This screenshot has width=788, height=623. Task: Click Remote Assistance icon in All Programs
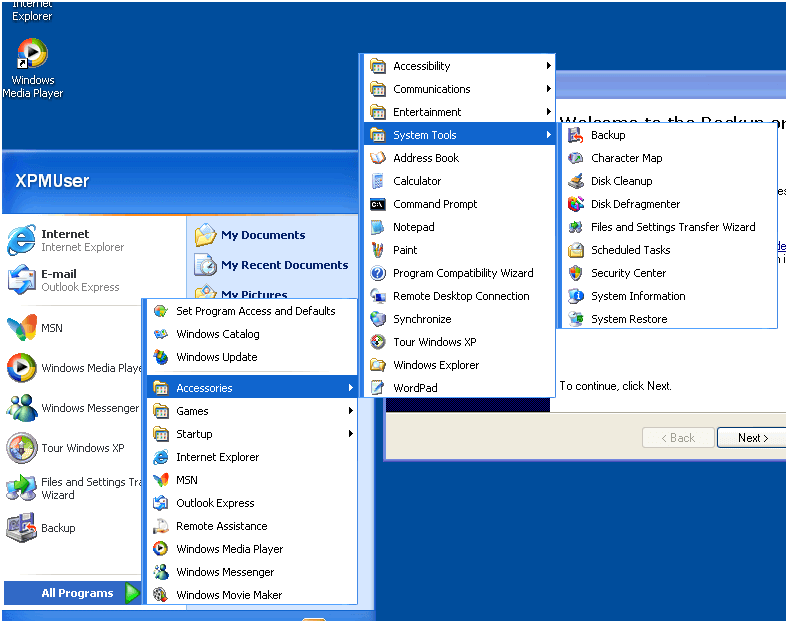click(x=161, y=526)
